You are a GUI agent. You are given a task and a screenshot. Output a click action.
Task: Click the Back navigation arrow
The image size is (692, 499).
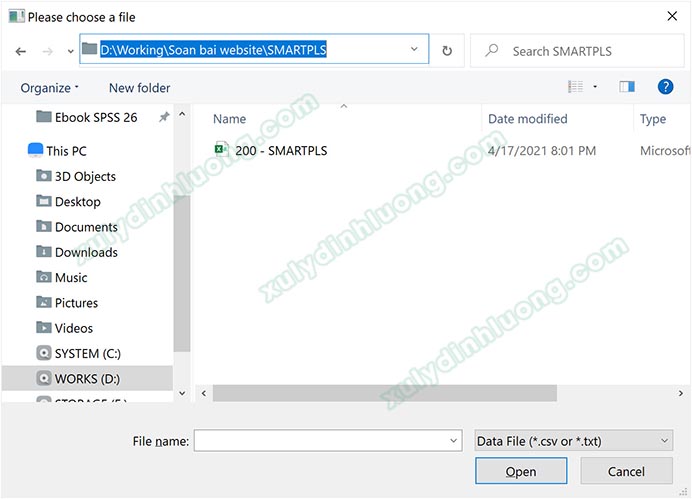[x=21, y=50]
